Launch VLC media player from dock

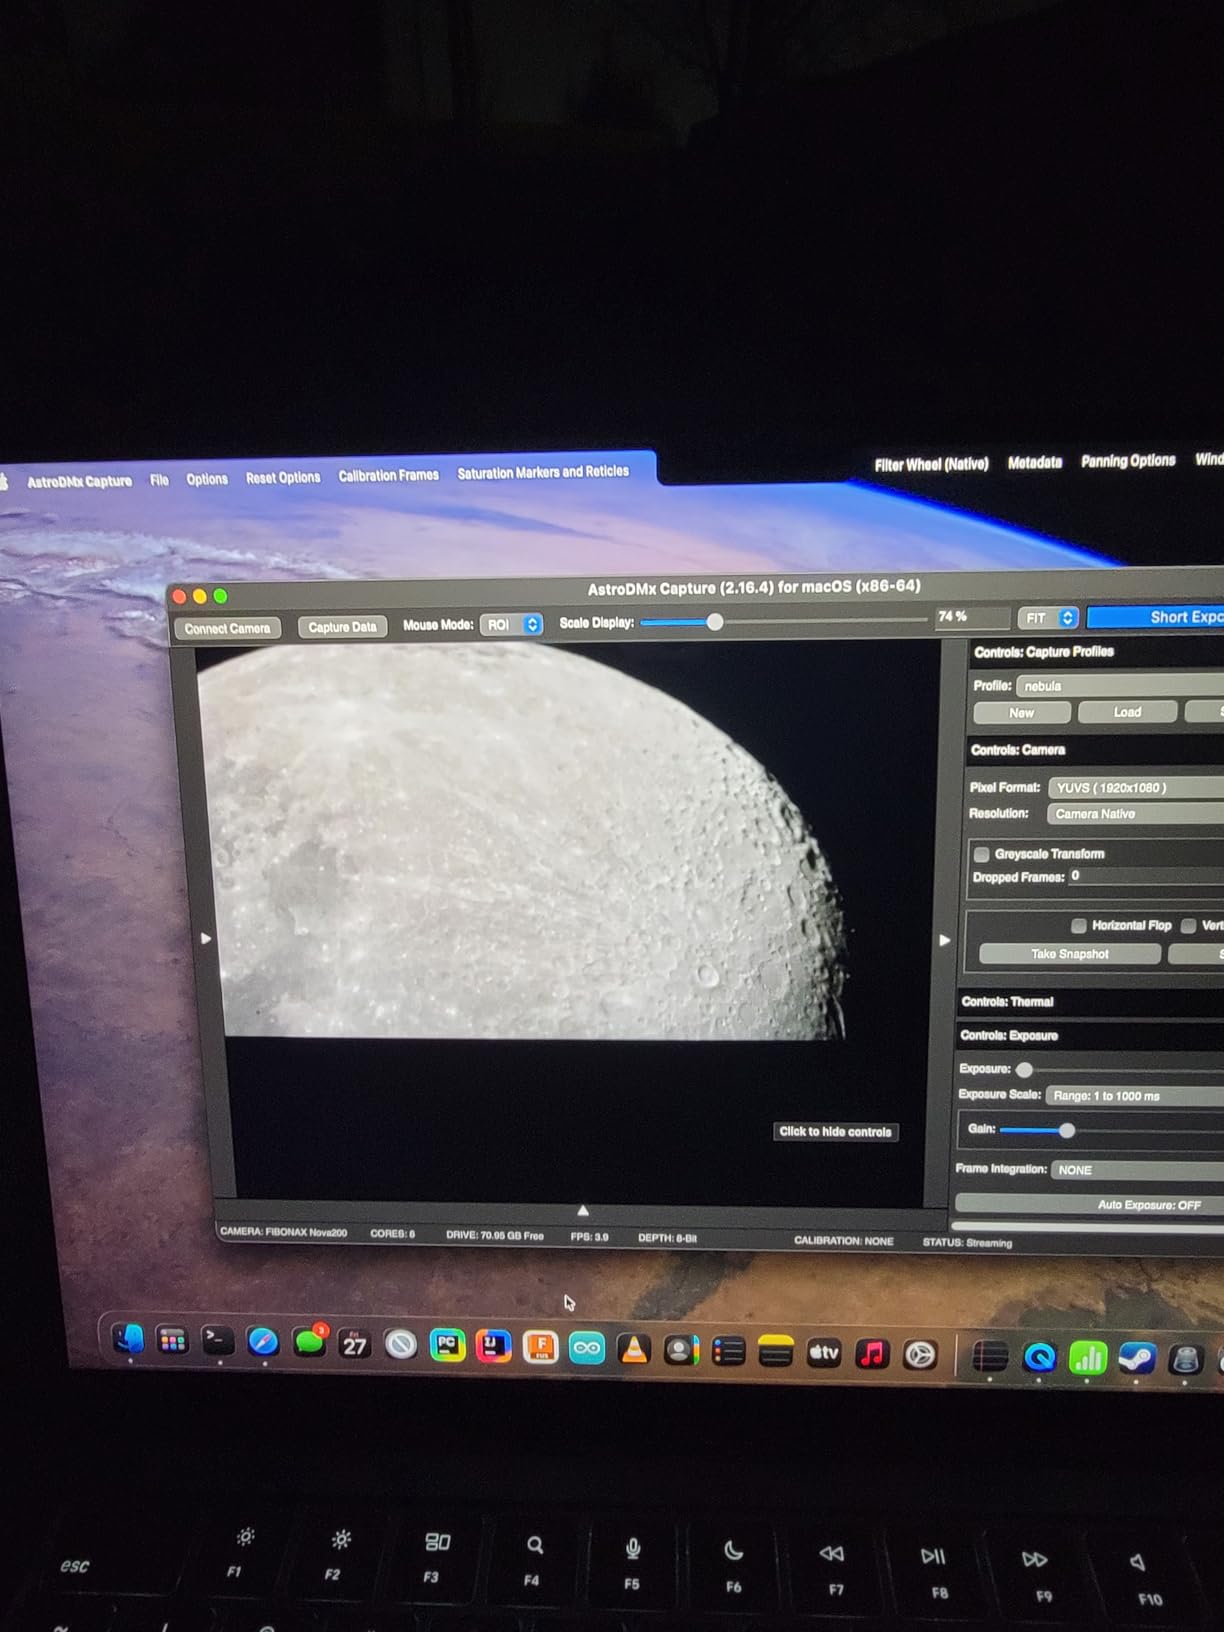(633, 1350)
